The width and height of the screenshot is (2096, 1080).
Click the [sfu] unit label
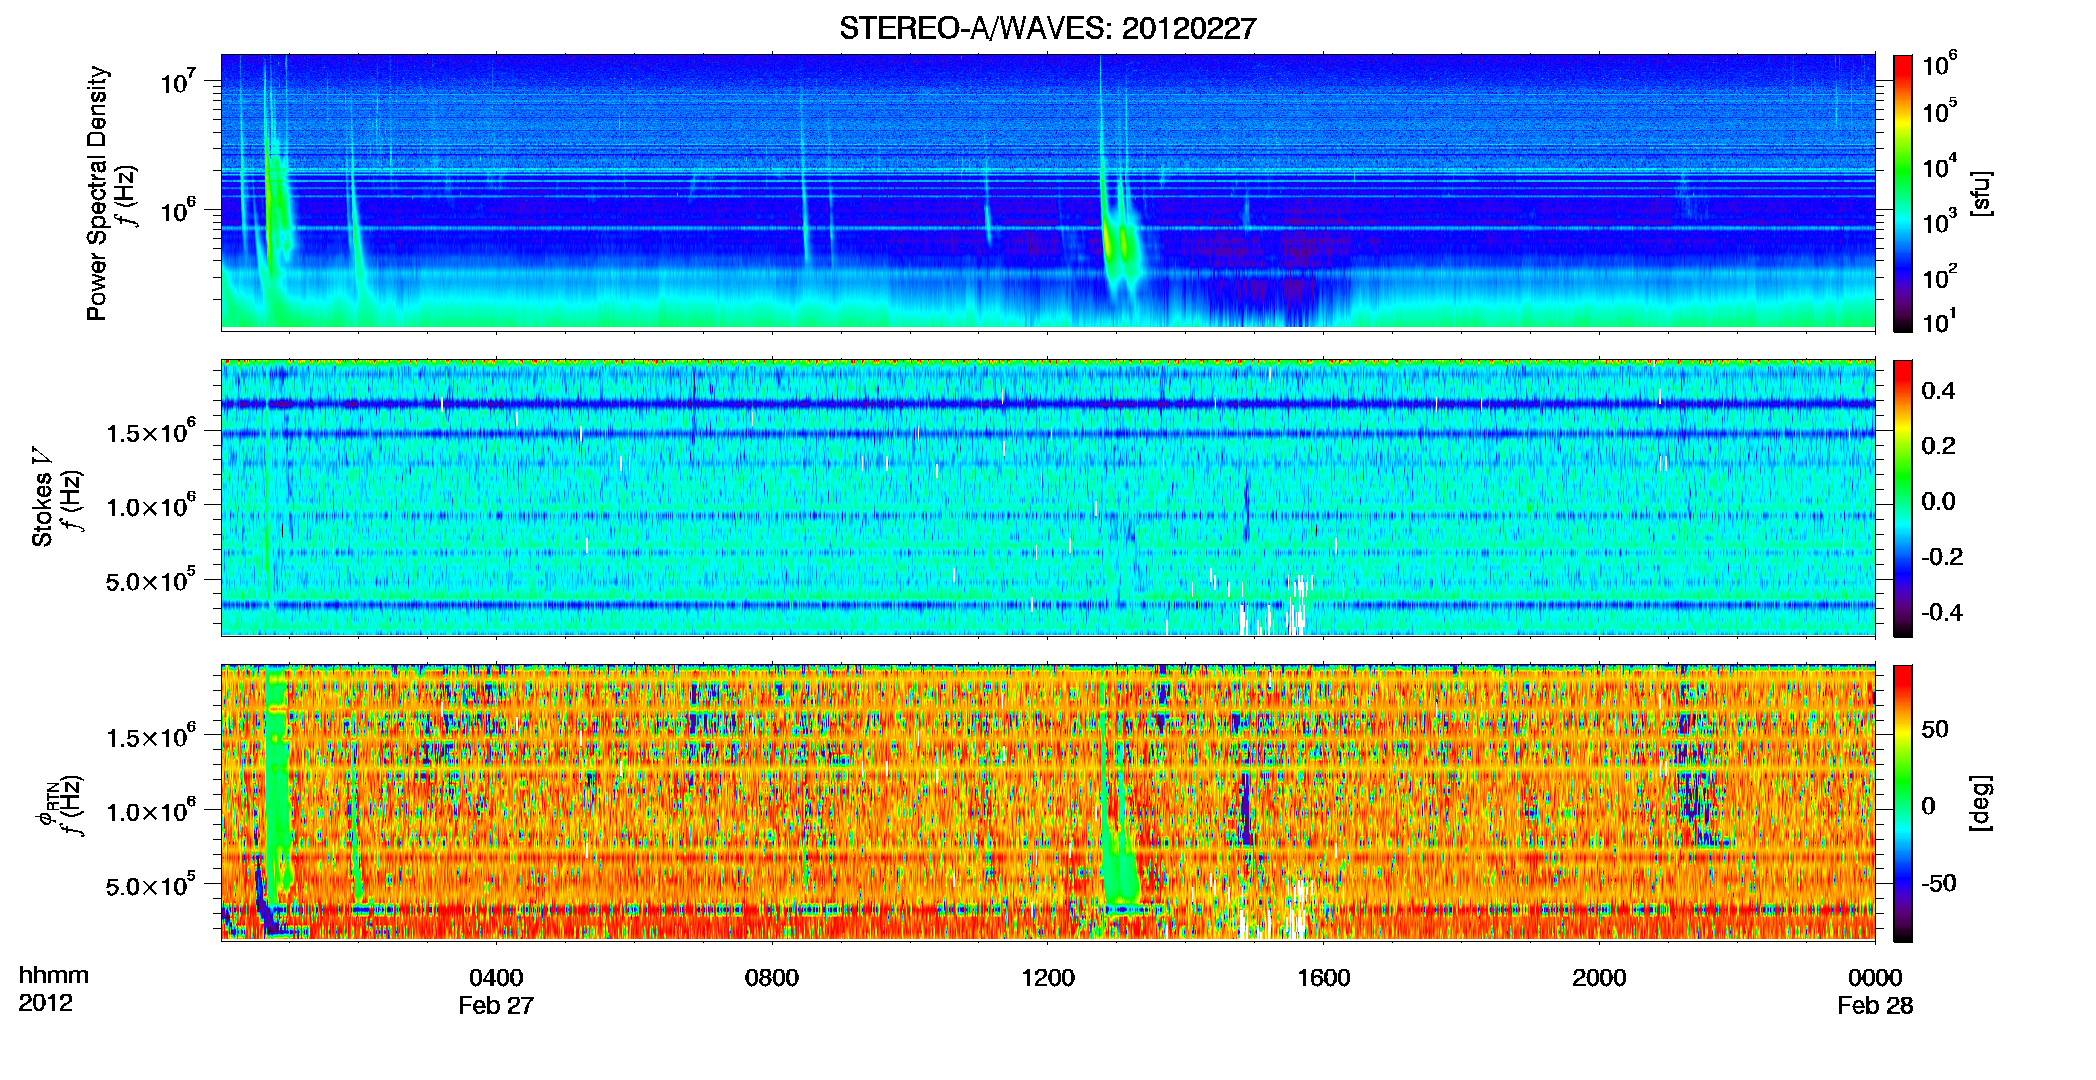(1981, 193)
